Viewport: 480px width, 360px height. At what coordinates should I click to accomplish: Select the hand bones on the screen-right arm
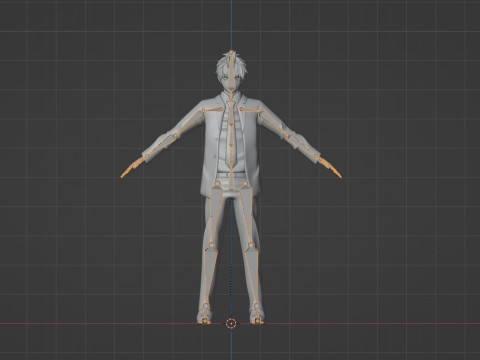(x=329, y=168)
